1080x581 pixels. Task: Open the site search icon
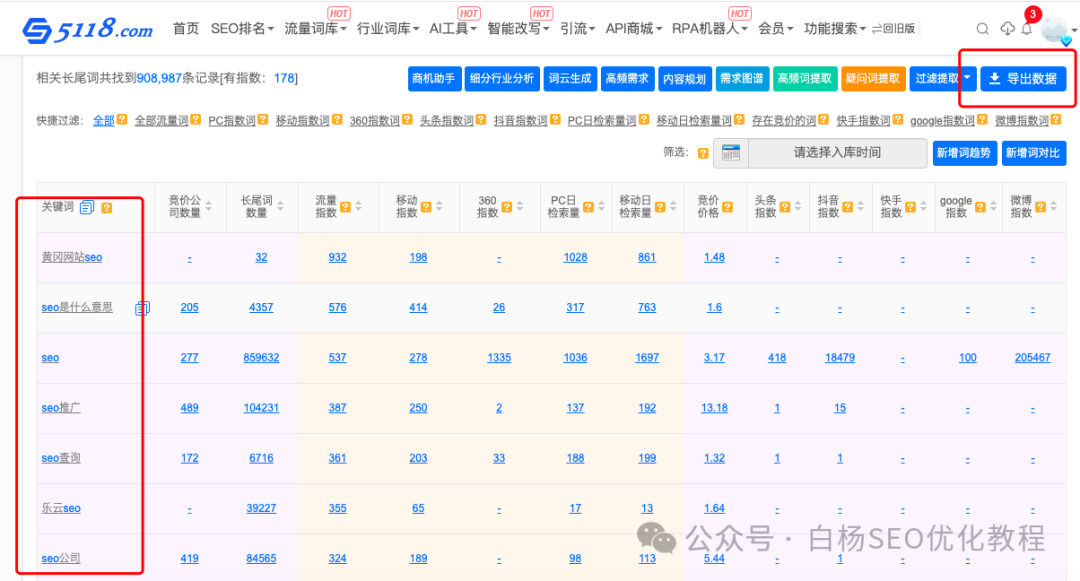click(983, 28)
